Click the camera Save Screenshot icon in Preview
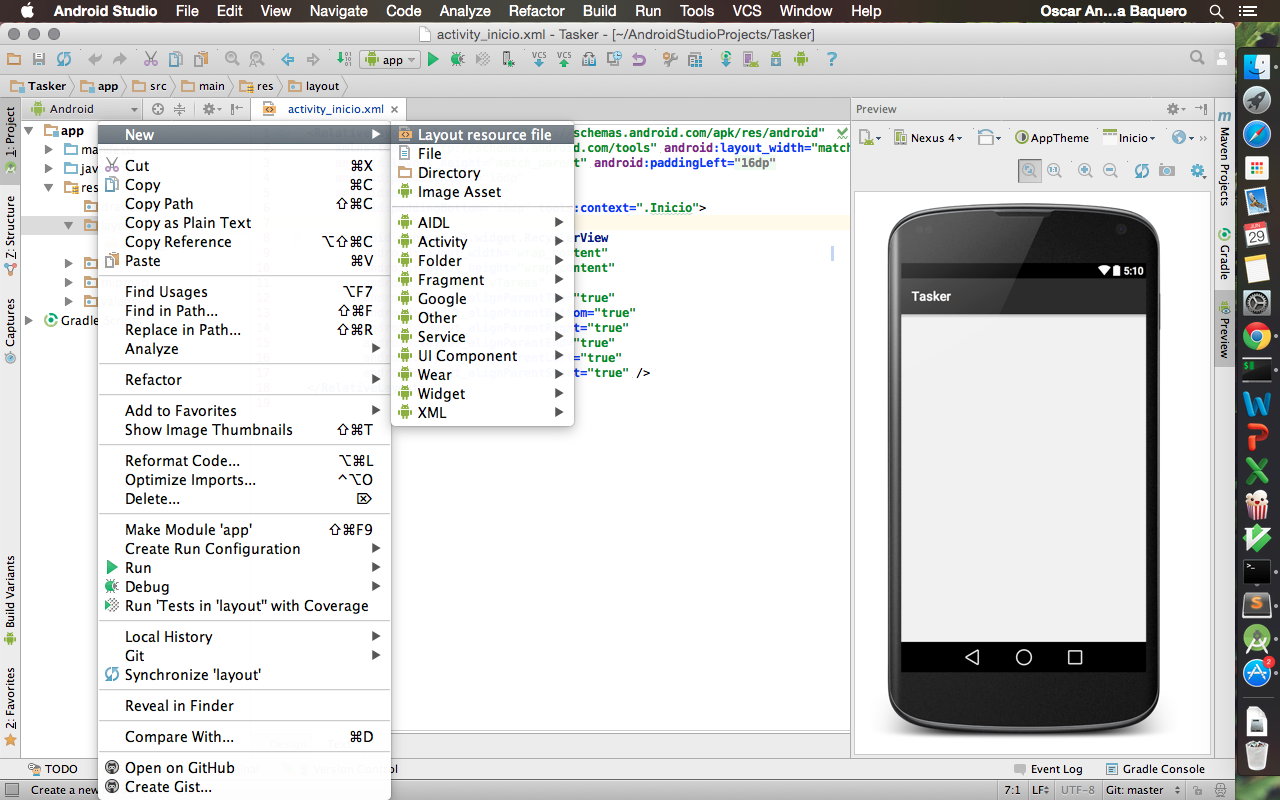The width and height of the screenshot is (1280, 800). (x=1166, y=171)
